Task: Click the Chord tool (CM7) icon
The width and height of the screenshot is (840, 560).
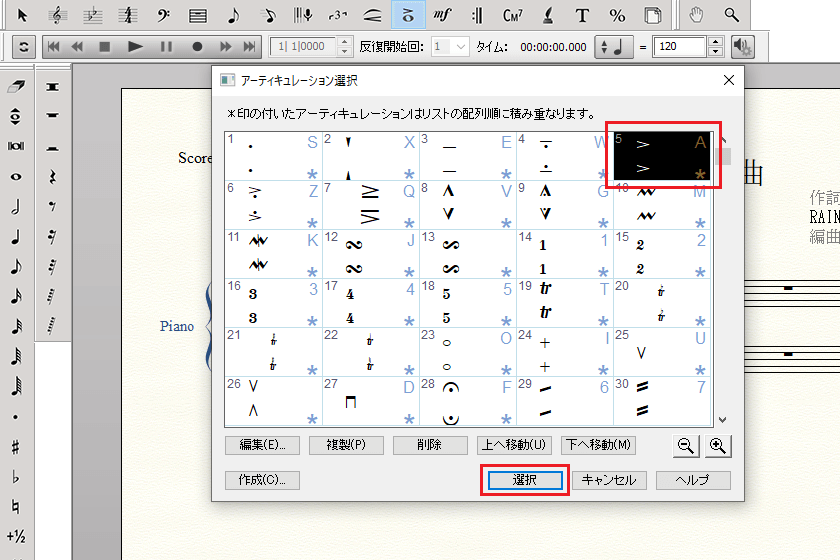Action: point(513,15)
